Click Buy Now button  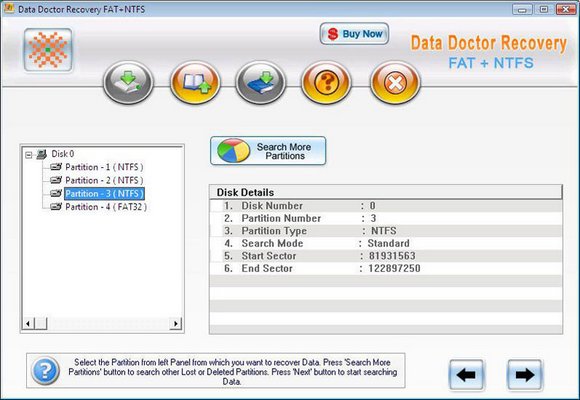(354, 34)
